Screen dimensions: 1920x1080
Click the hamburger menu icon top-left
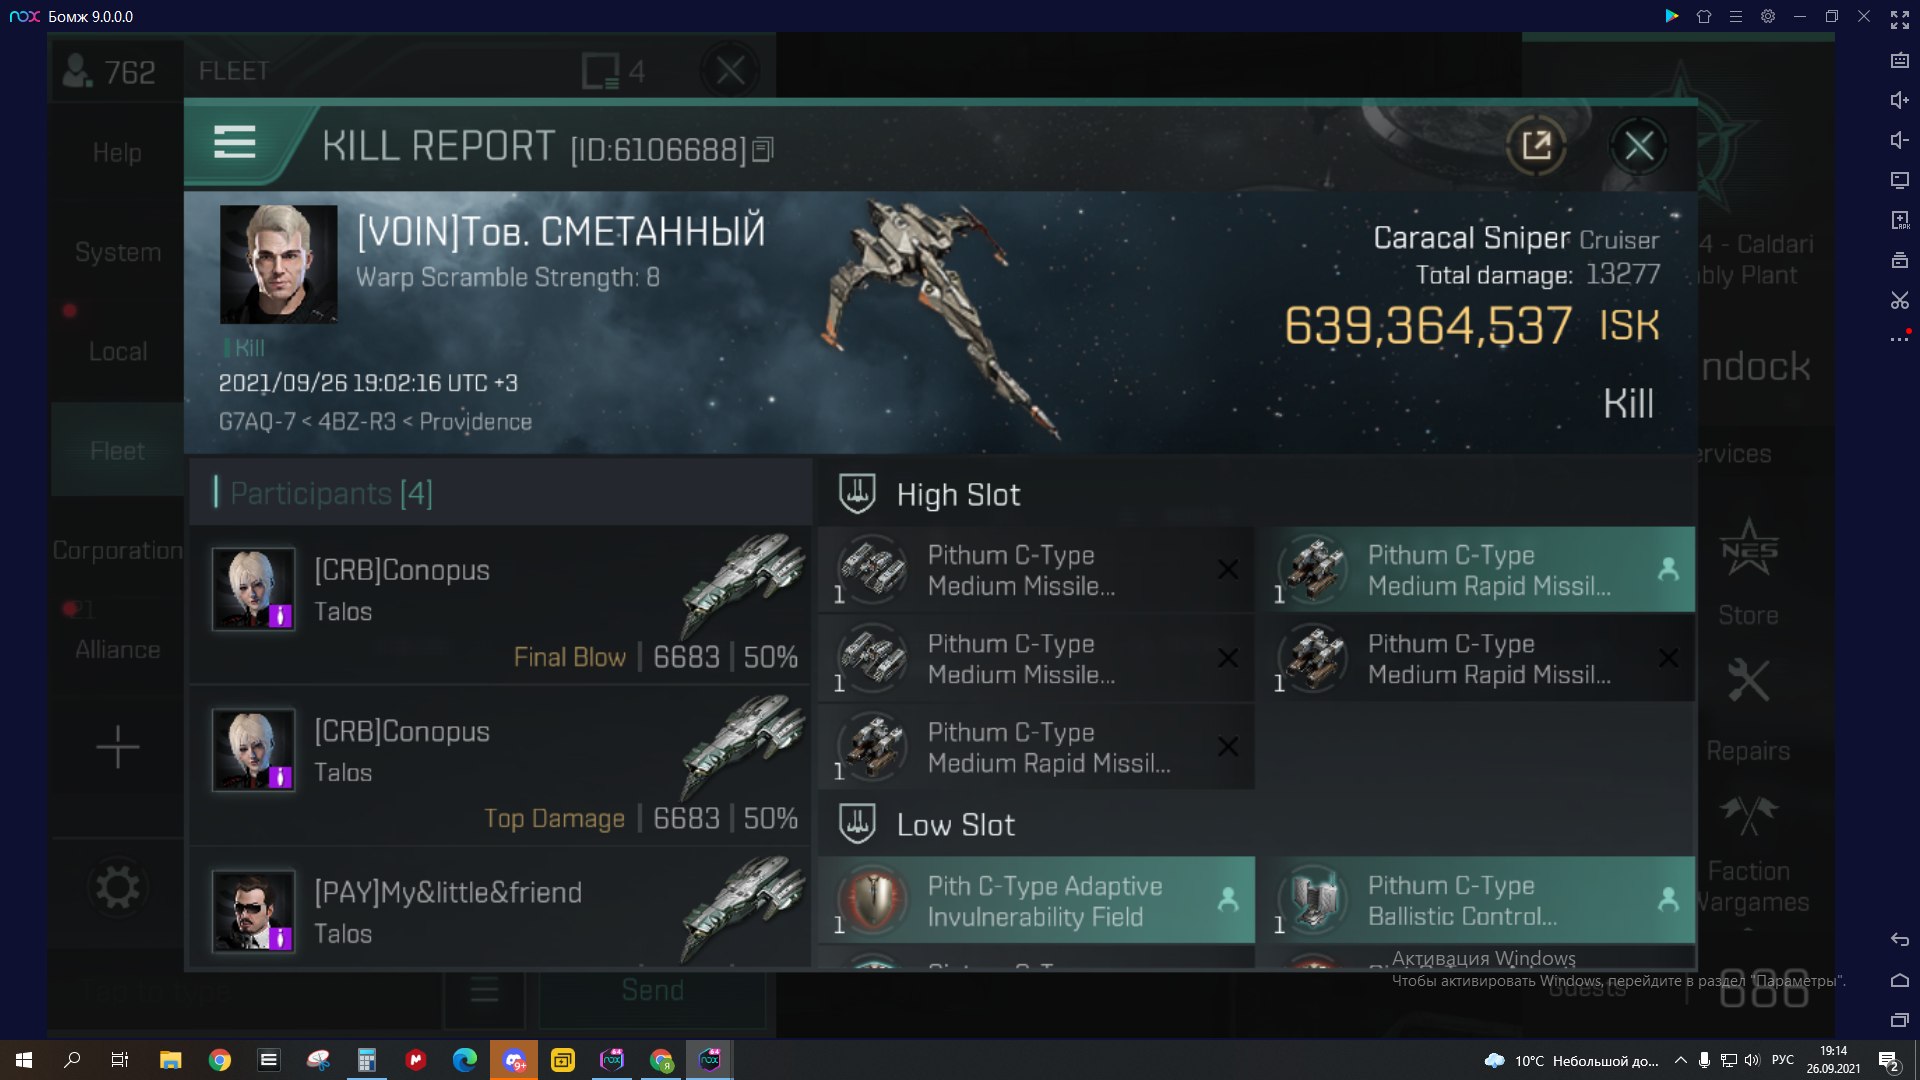[235, 144]
